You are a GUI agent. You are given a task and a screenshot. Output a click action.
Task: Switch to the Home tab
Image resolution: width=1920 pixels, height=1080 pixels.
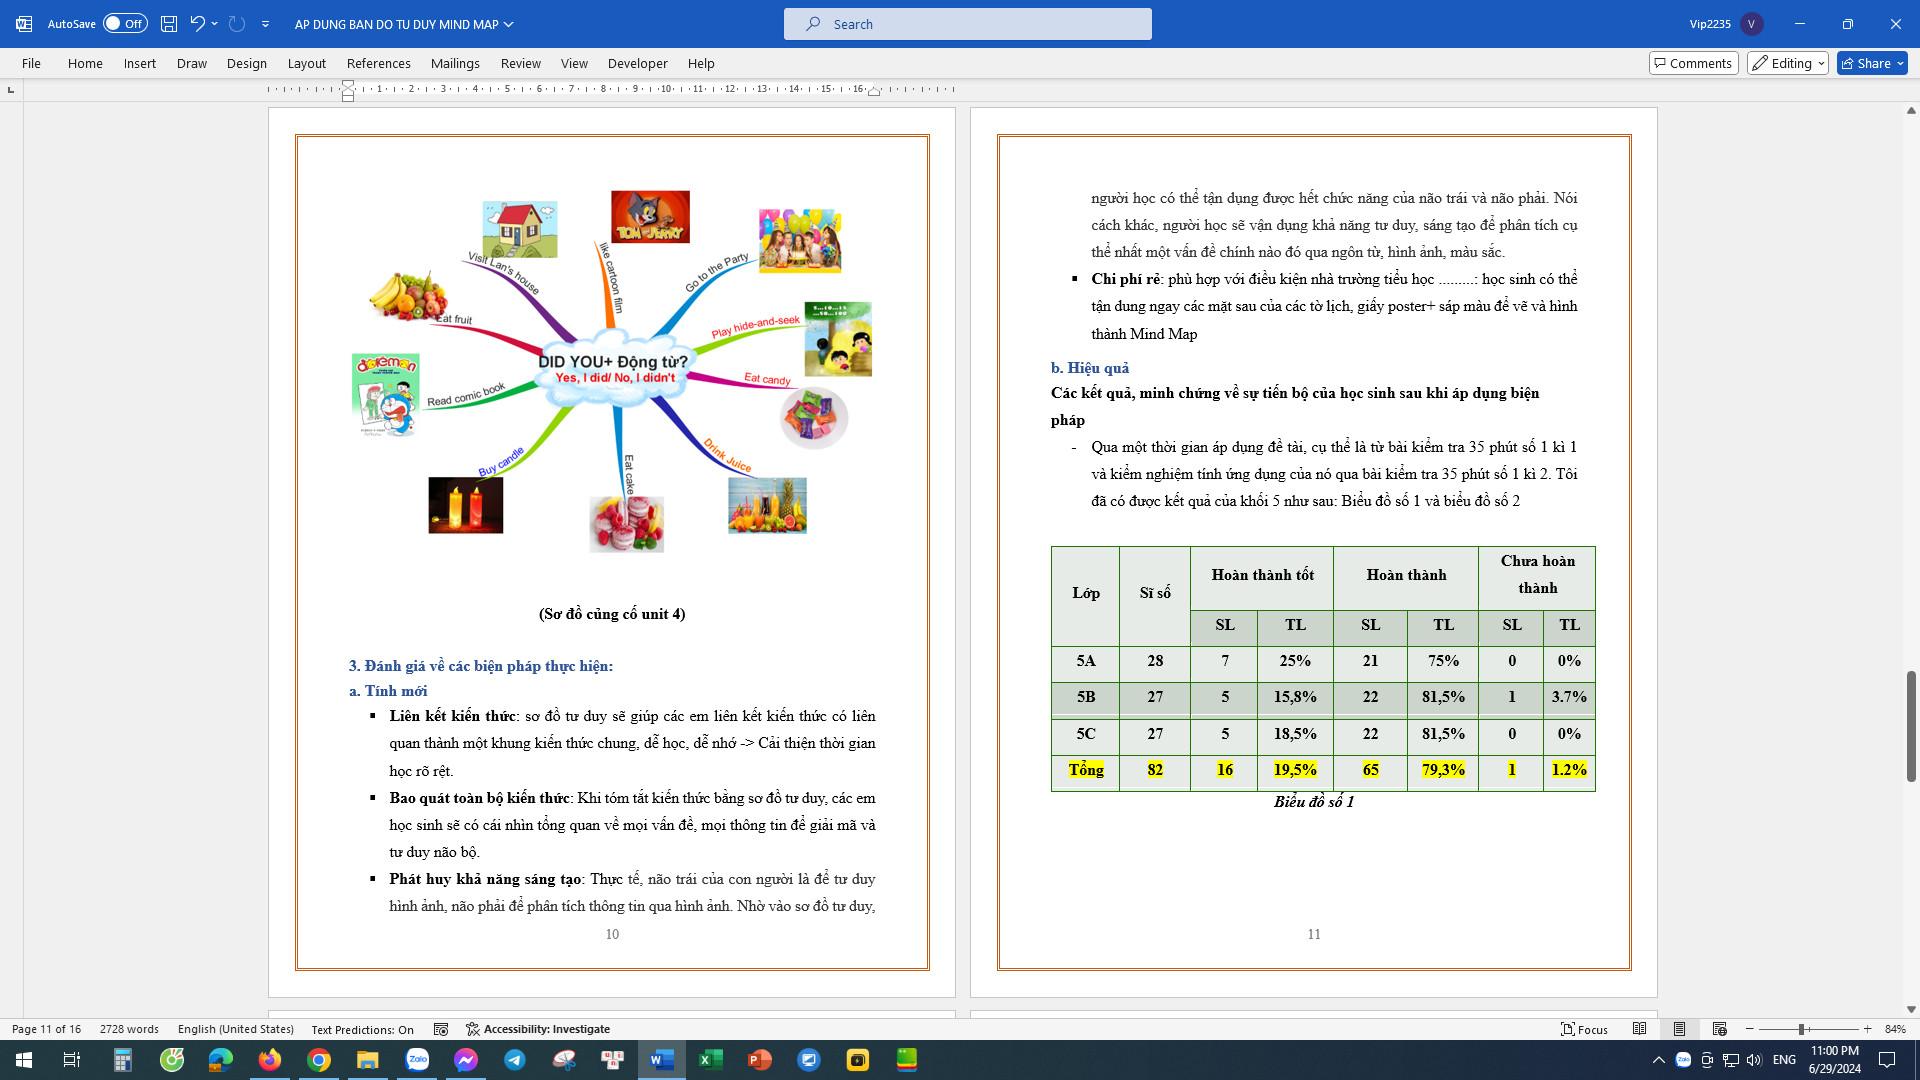85,63
